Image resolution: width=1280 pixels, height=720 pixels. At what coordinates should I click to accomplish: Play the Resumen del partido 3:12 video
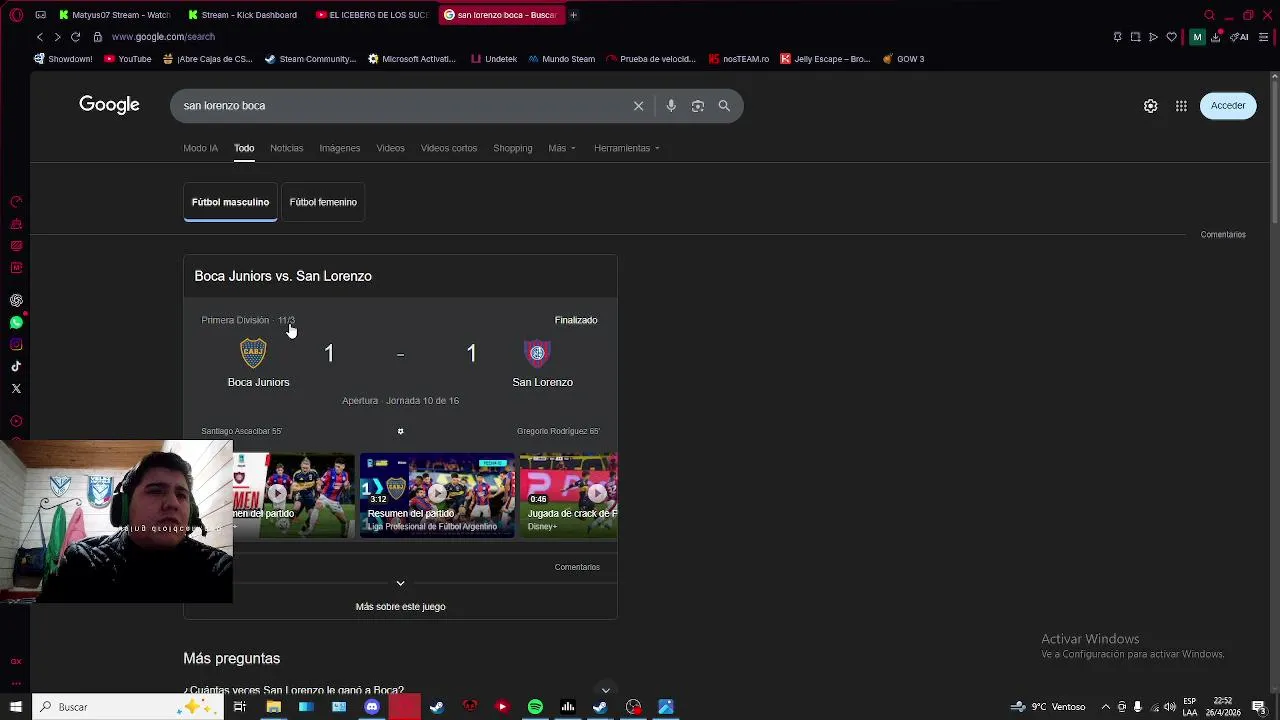pos(437,495)
